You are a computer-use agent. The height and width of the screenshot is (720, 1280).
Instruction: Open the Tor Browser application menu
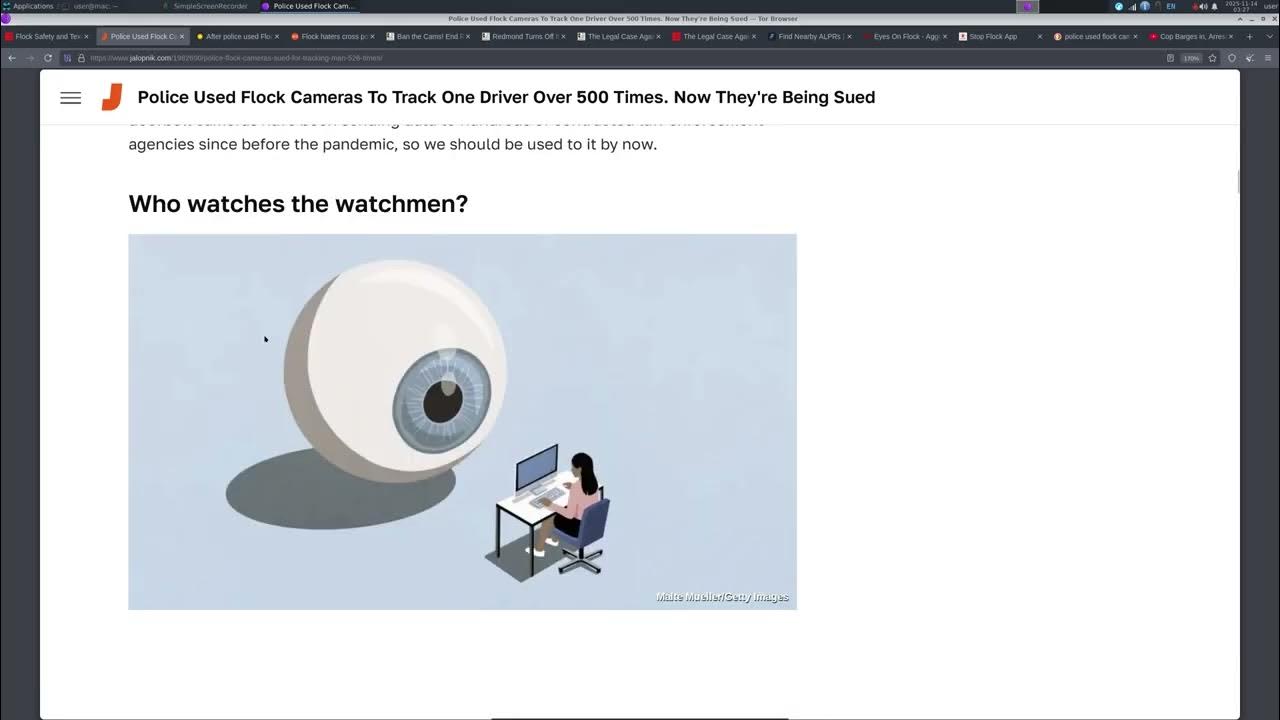click(1267, 58)
